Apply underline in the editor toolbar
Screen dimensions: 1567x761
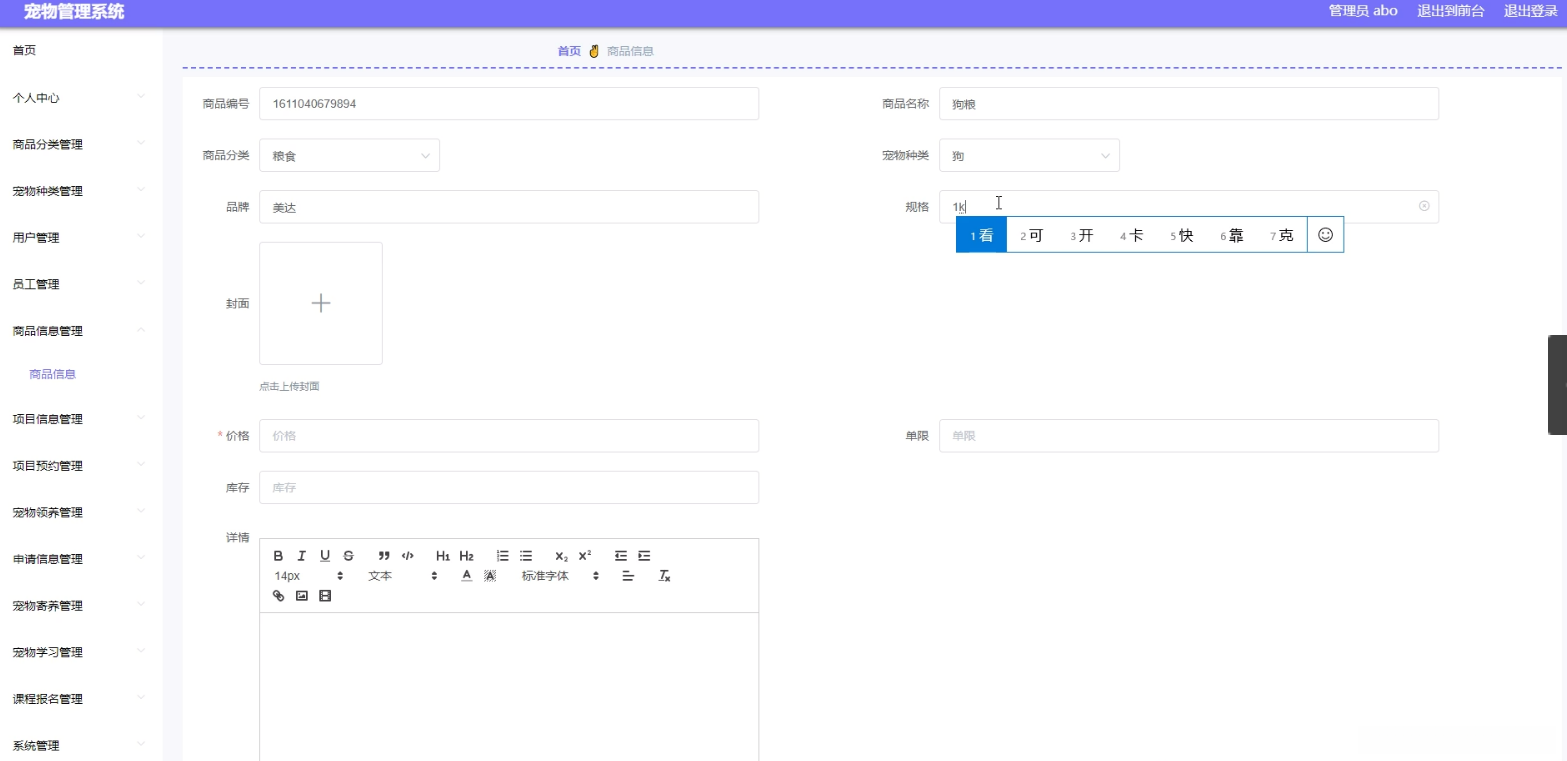pos(325,556)
